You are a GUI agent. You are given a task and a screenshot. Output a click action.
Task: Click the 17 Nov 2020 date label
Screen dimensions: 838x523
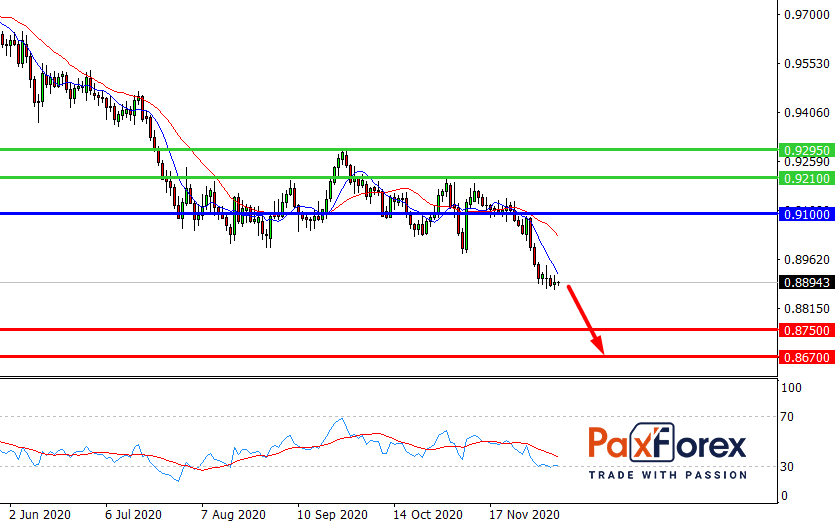[x=524, y=515]
